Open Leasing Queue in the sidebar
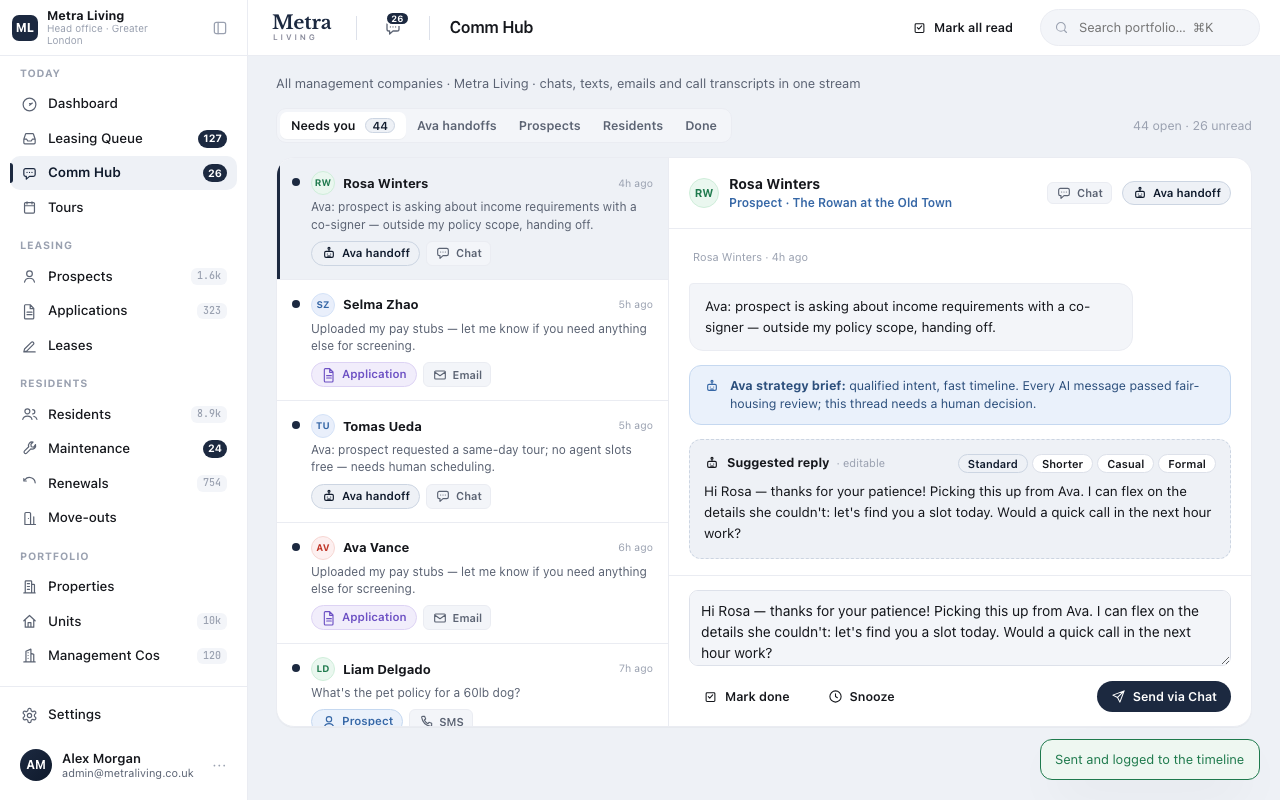This screenshot has width=1280, height=800. pos(124,139)
